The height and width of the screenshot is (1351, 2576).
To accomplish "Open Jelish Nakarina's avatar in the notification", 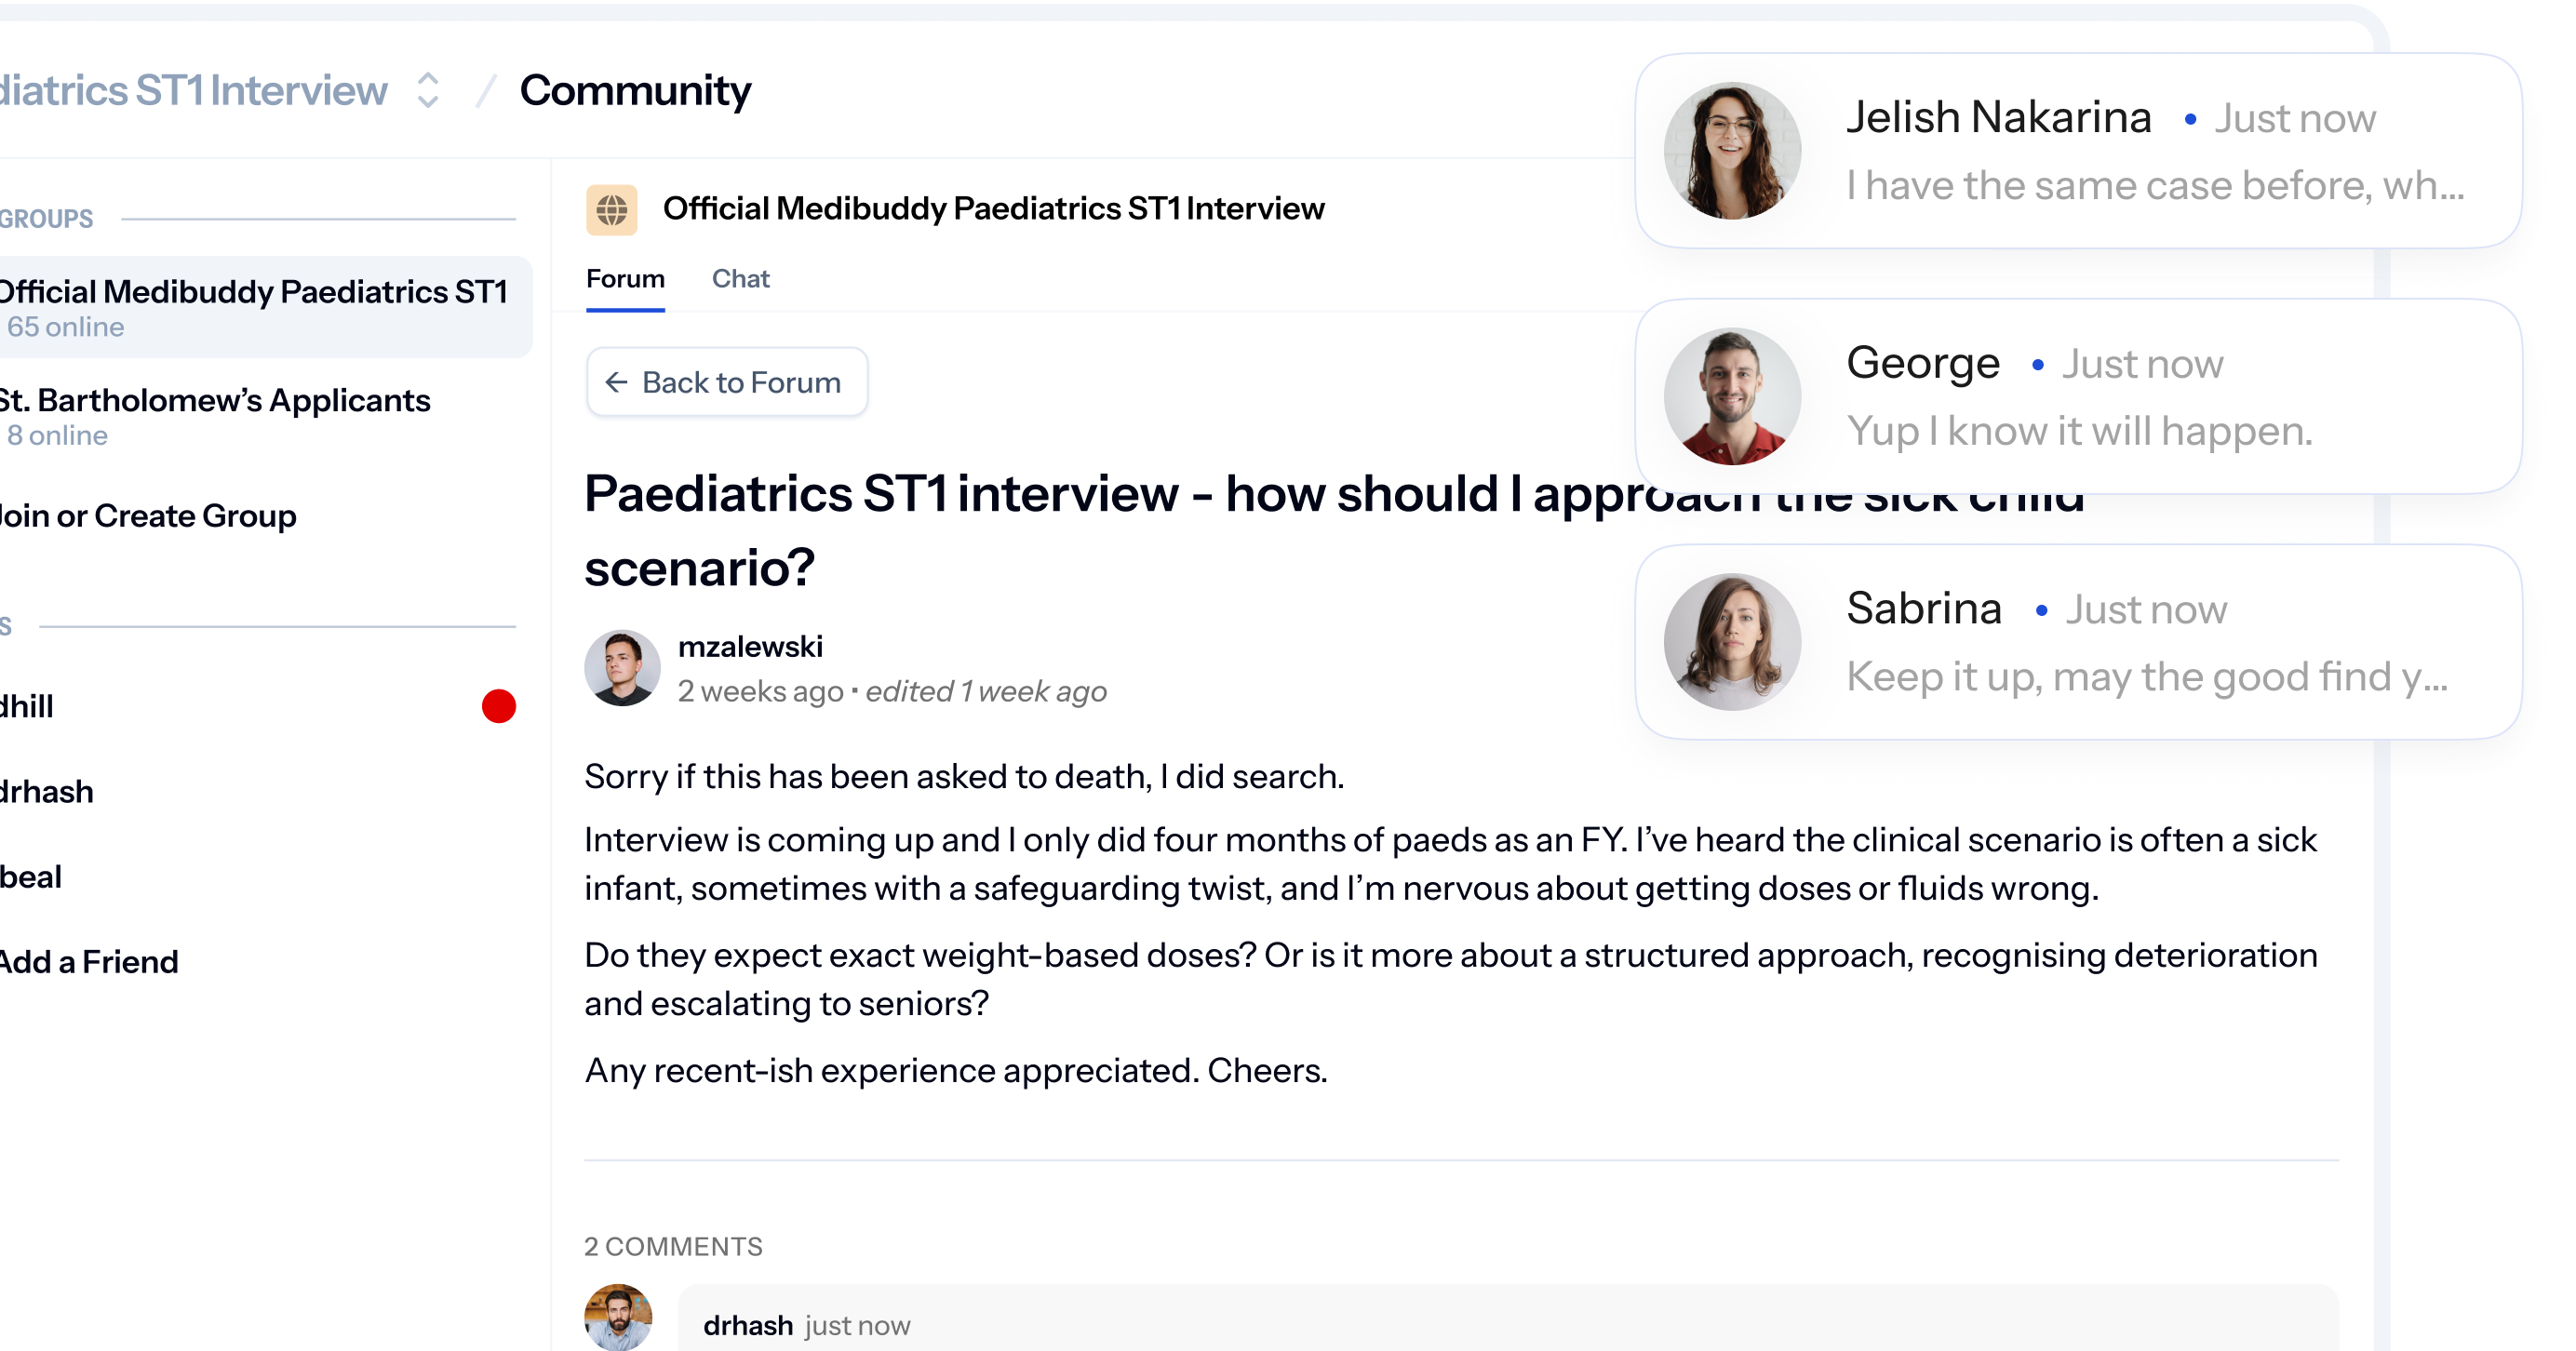I will pyautogui.click(x=1732, y=151).
